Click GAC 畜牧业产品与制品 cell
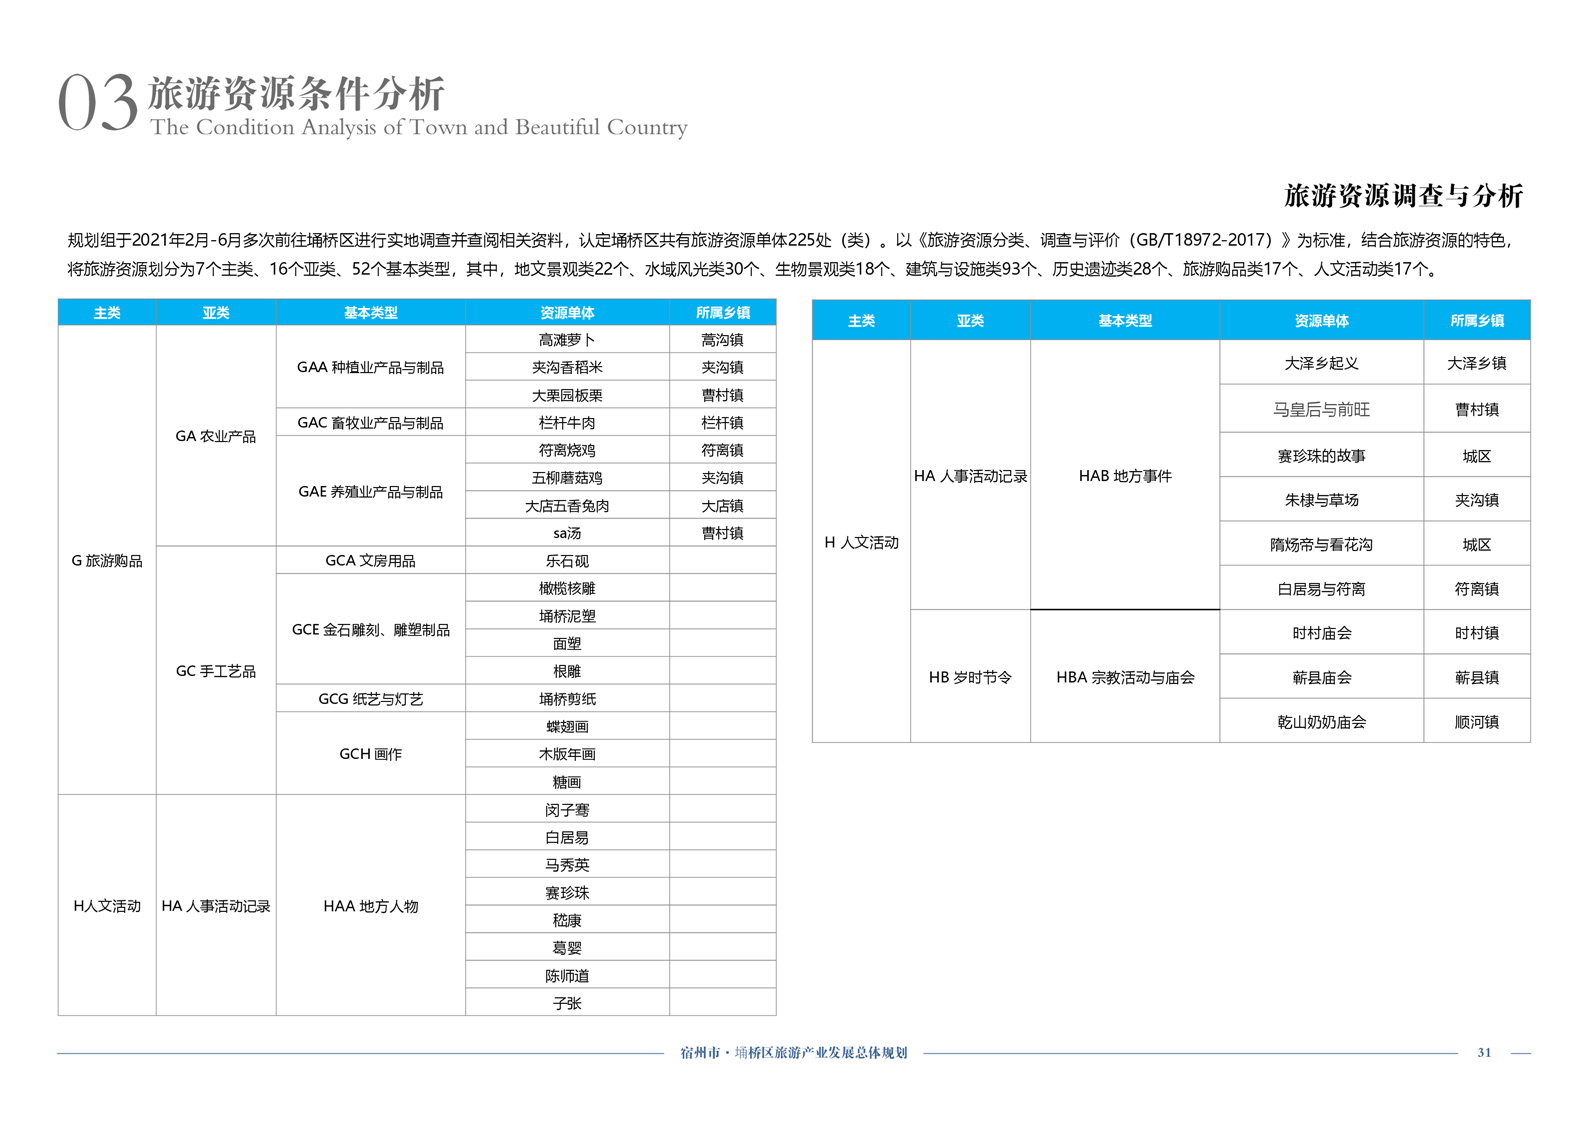This screenshot has width=1587, height=1122. (371, 423)
